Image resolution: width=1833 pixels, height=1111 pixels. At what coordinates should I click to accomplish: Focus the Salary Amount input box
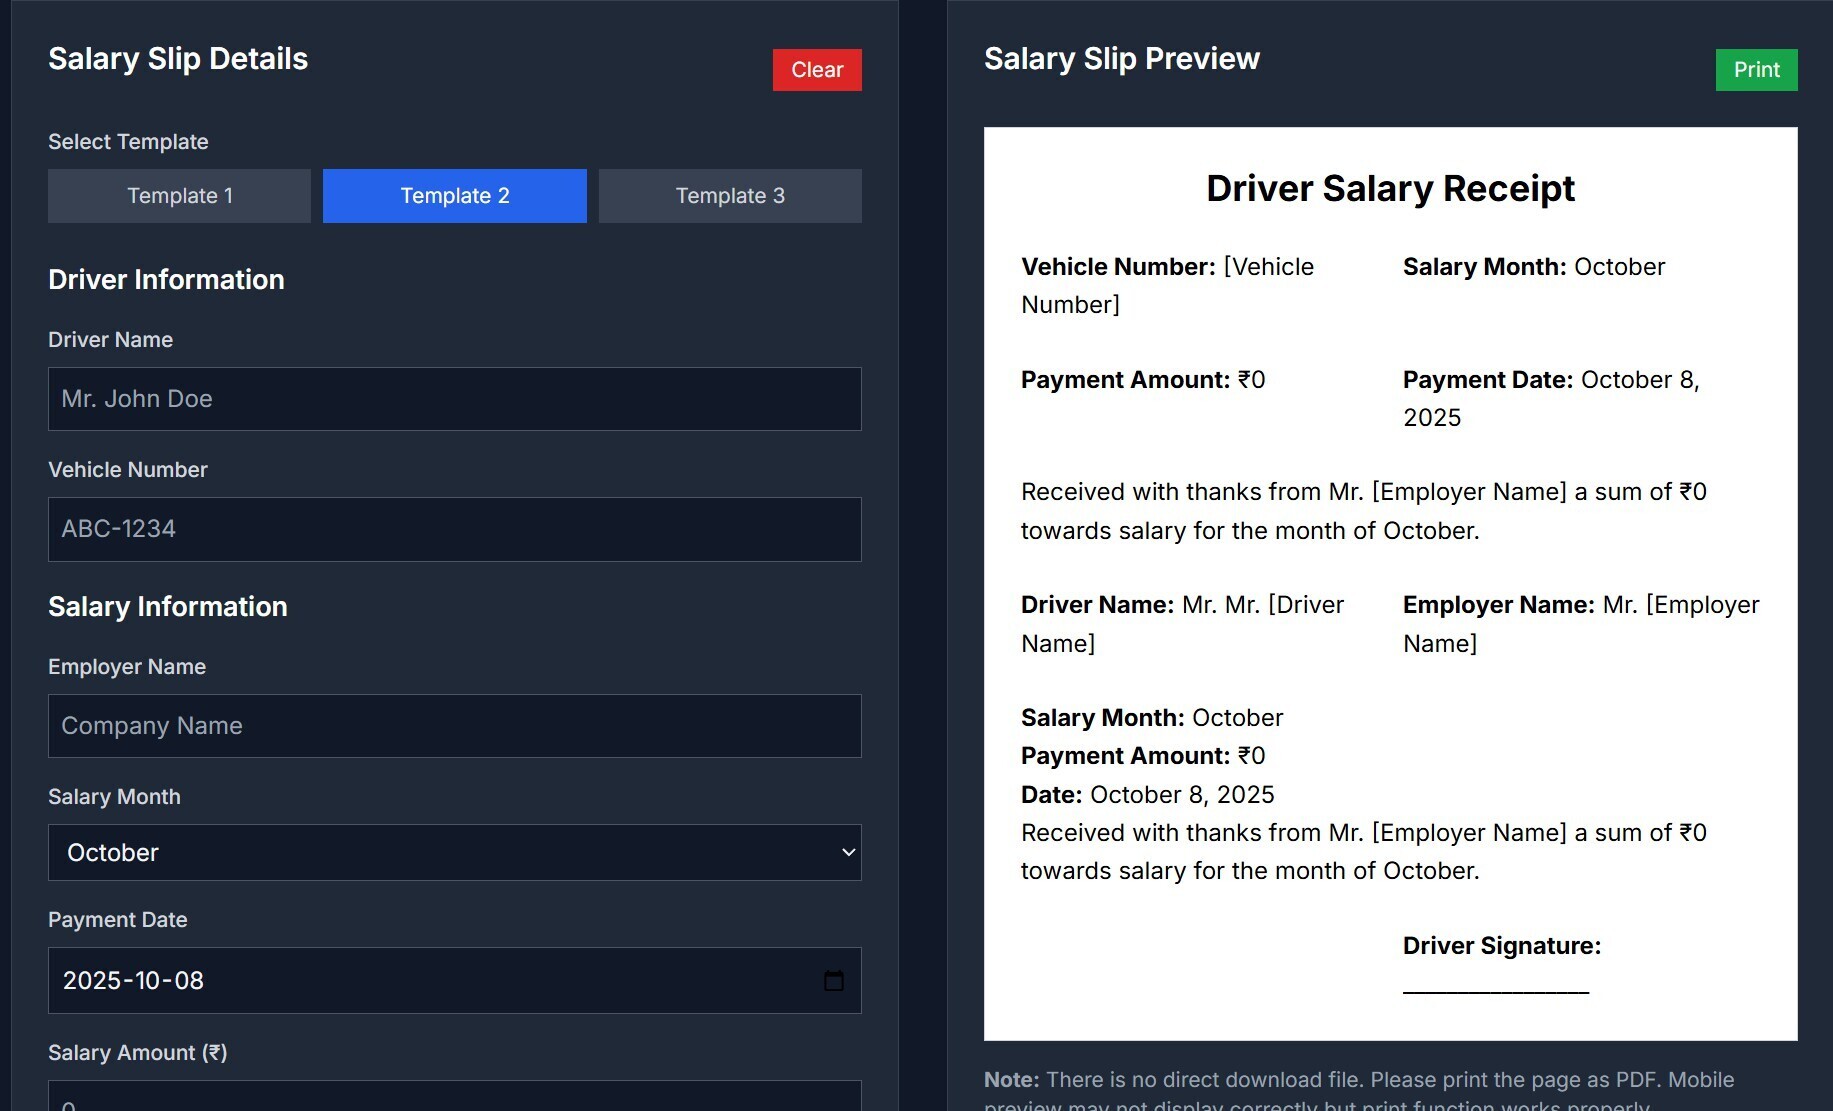pyautogui.click(x=454, y=1098)
